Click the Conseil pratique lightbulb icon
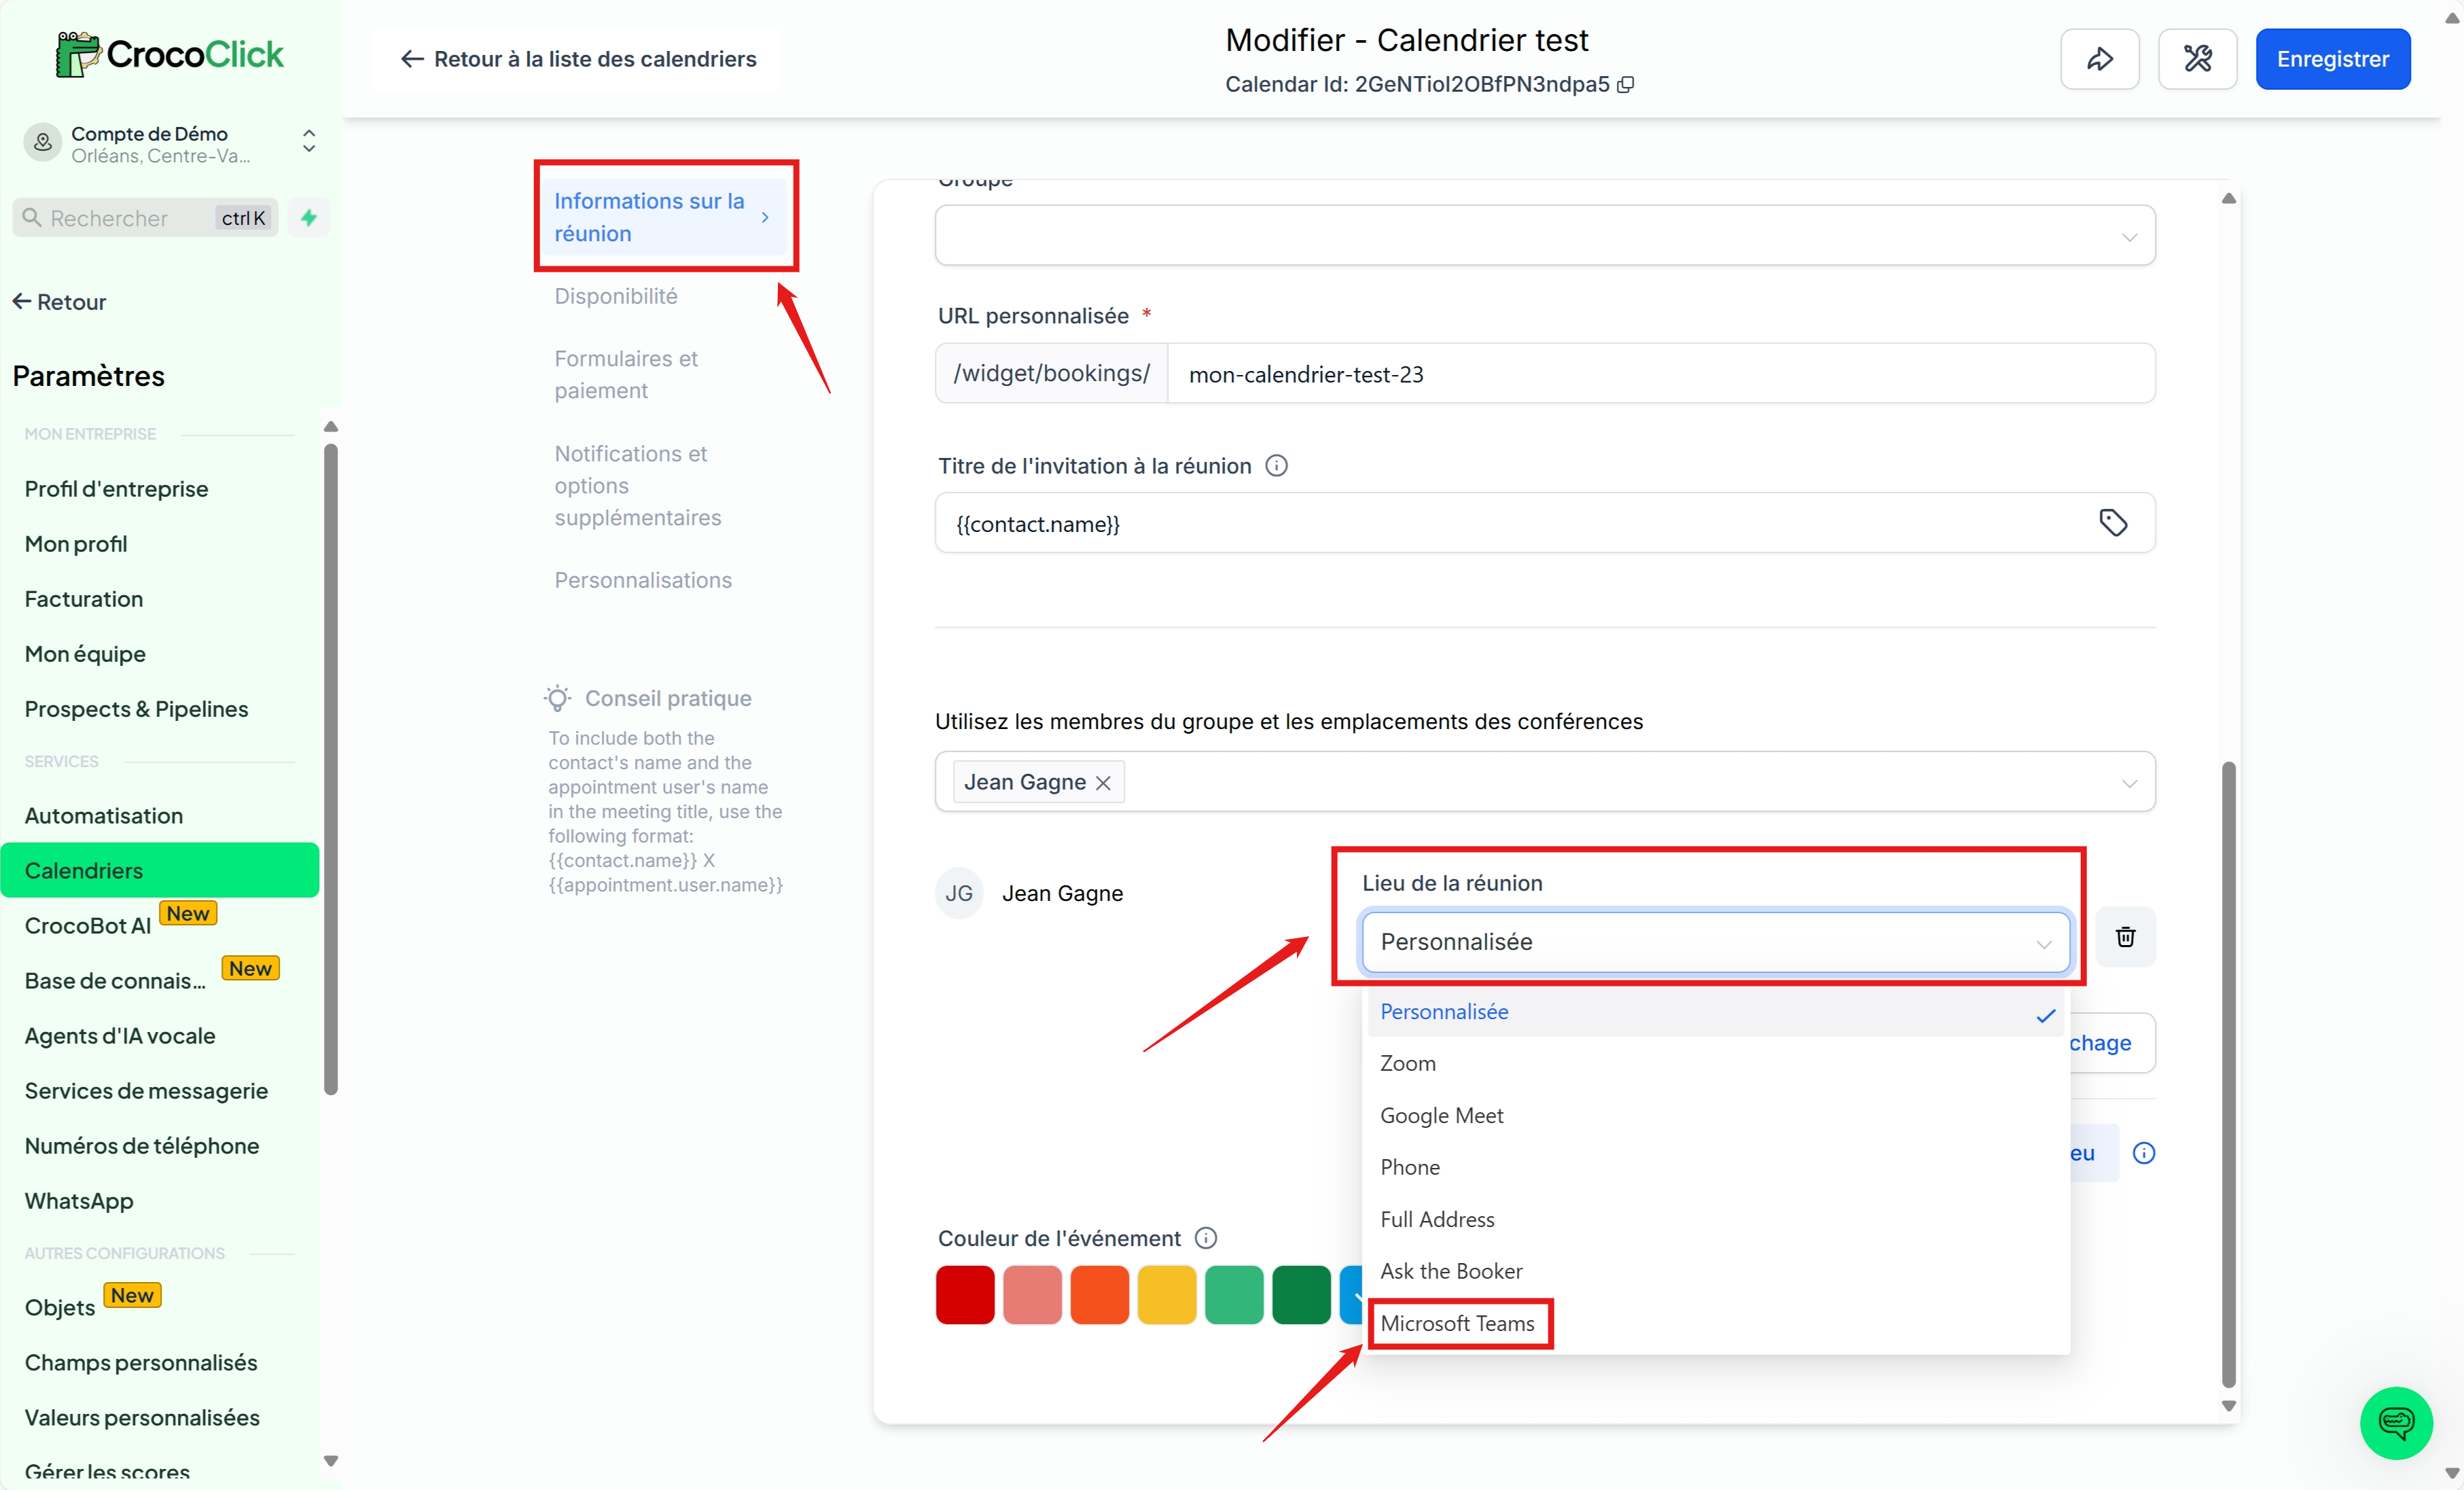Screen dimensions: 2464x1490 click(557, 698)
